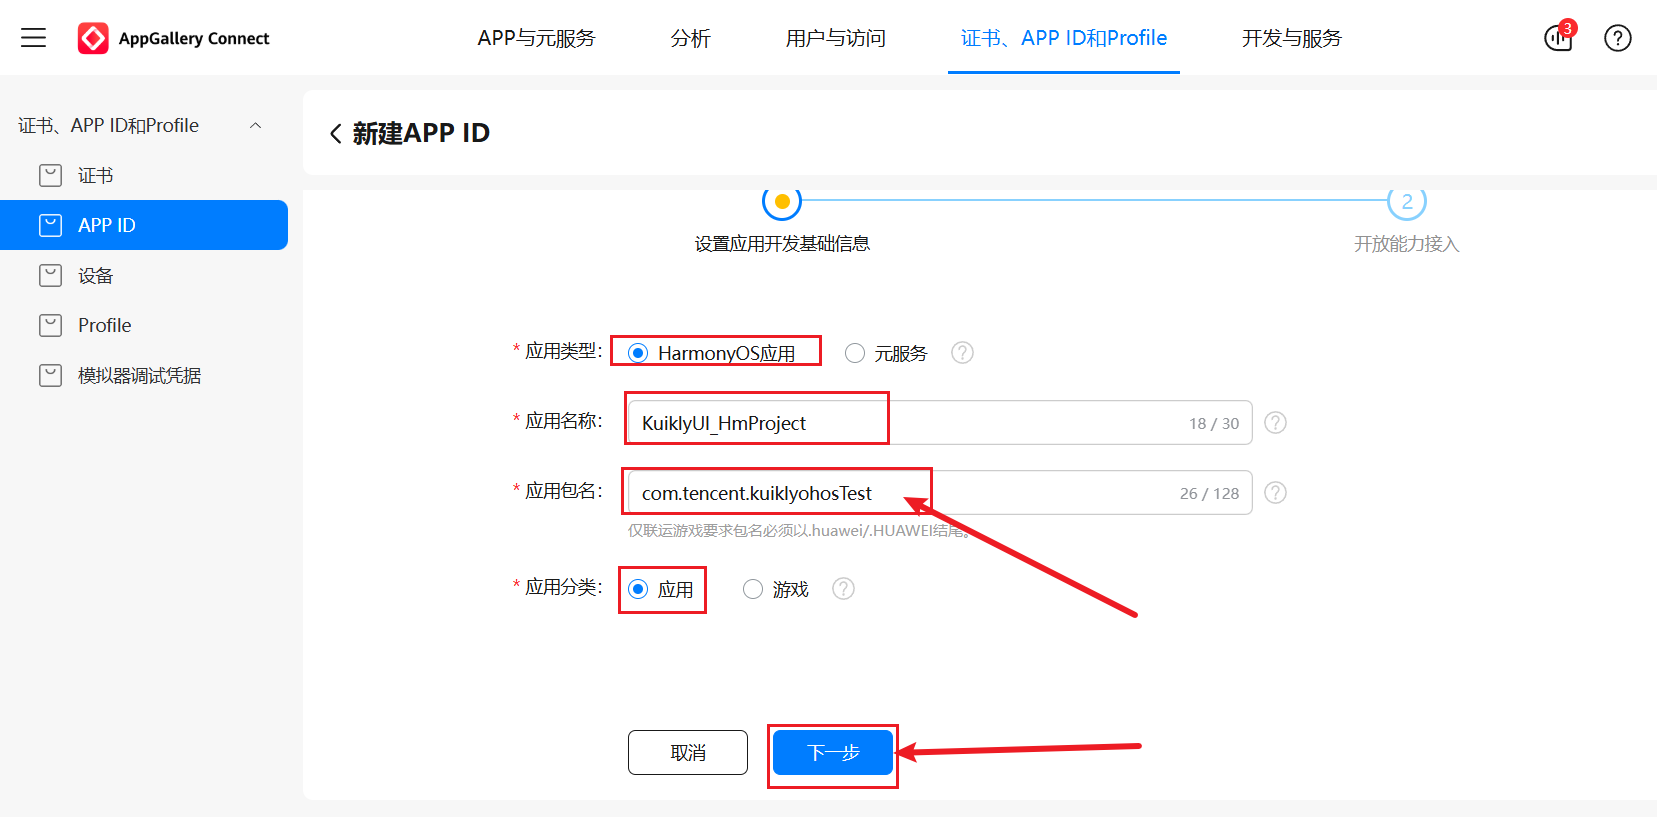Viewport: 1657px width, 817px height.
Task: Click the 模拟器调试凭据 sidebar item icon
Action: point(50,375)
